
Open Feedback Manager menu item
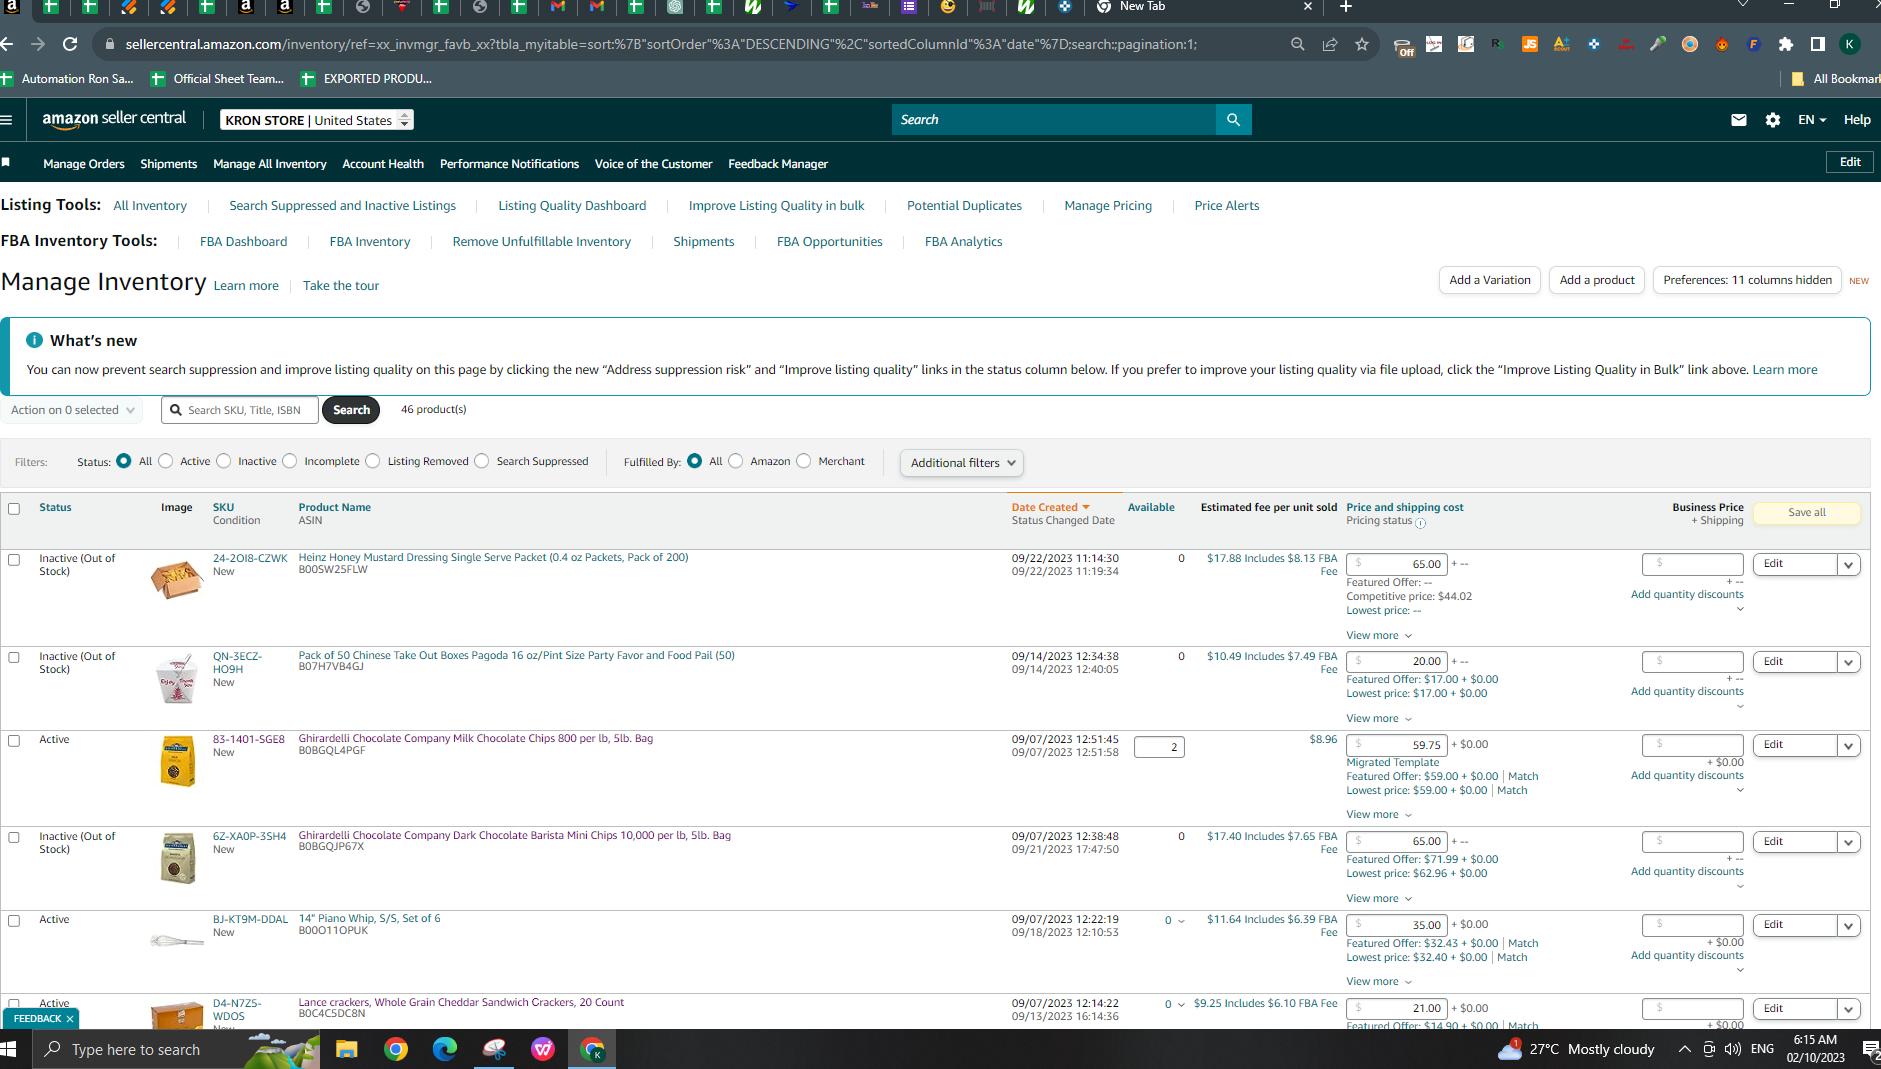point(778,164)
